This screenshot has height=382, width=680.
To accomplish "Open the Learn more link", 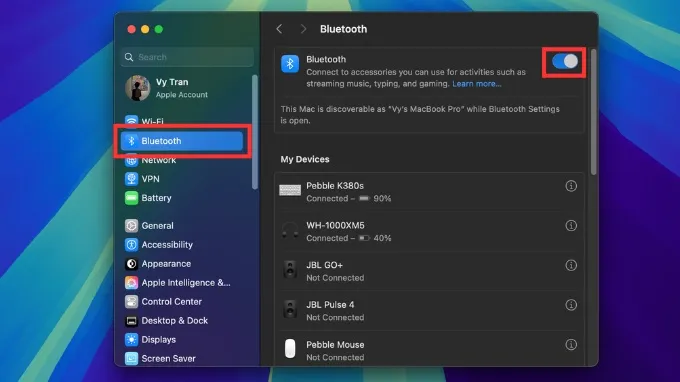I will pos(477,84).
